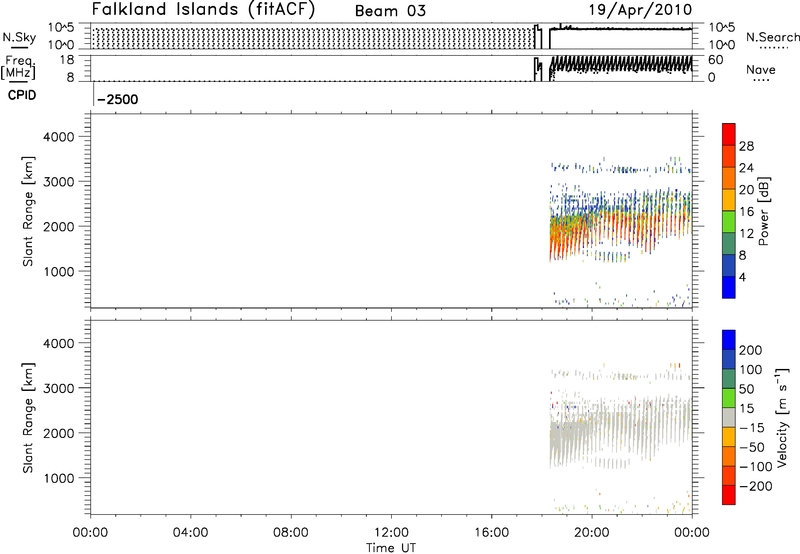This screenshot has height=554, width=800.
Task: Click the time tick label '12:00'
Action: pyautogui.click(x=391, y=533)
